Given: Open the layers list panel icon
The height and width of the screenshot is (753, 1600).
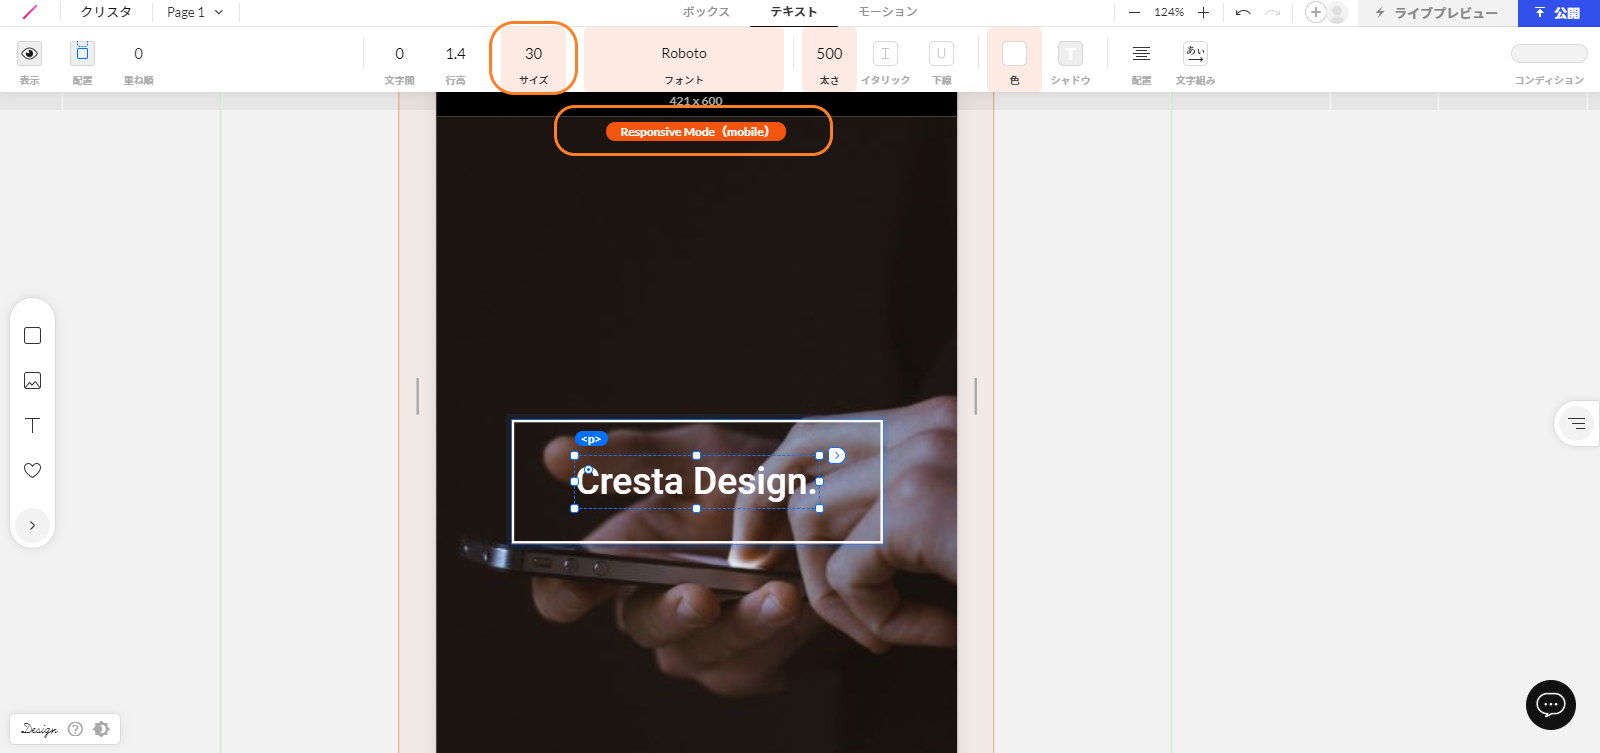Looking at the screenshot, I should pyautogui.click(x=1577, y=424).
